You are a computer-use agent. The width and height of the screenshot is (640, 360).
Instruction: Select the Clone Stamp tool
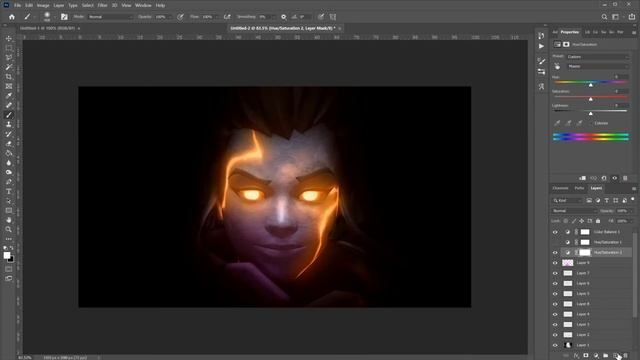[9, 124]
